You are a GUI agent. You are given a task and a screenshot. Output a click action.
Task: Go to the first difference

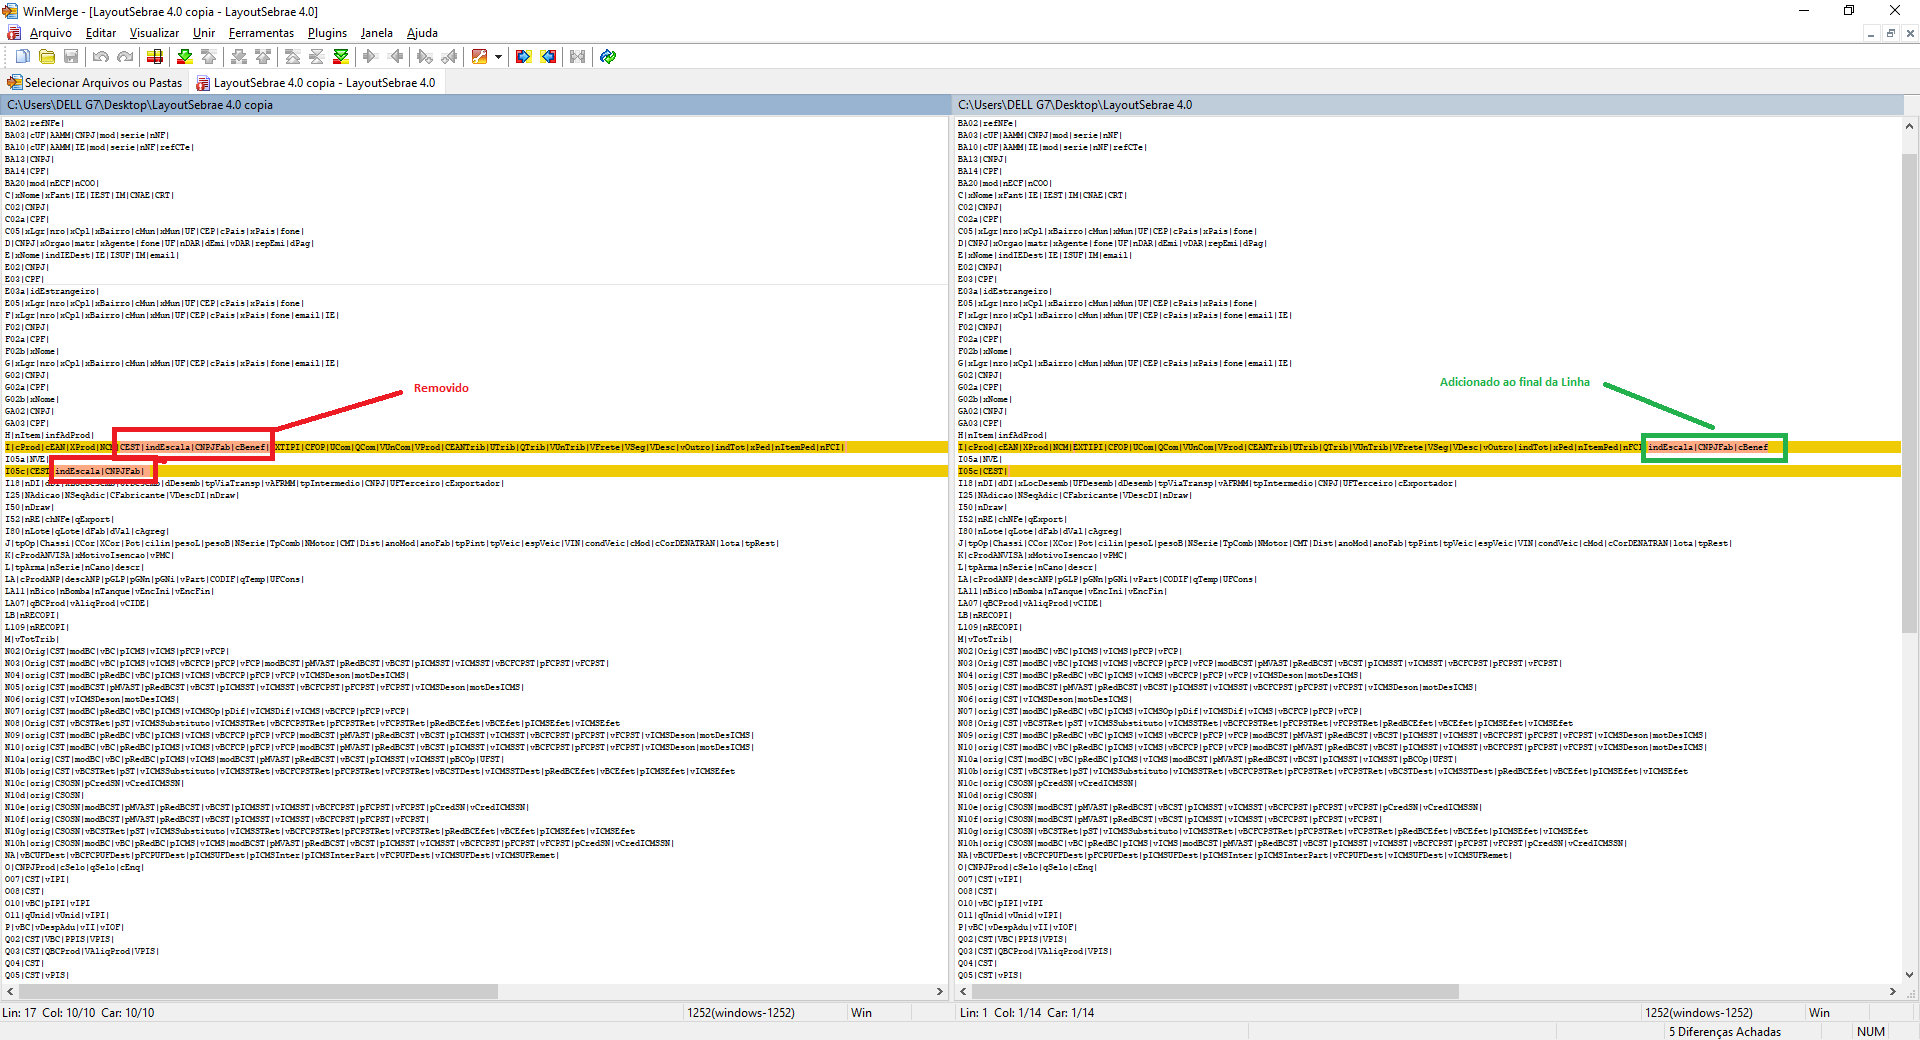point(292,57)
